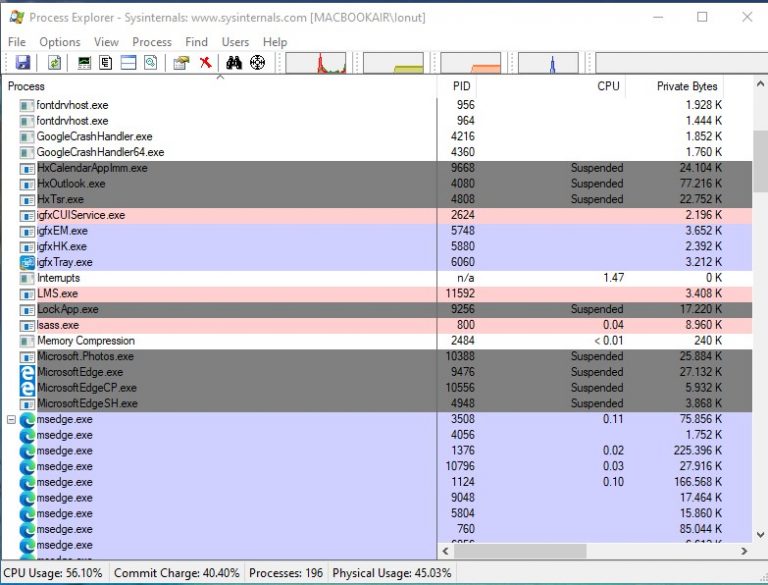Open the Properties toolbar icon
Viewport: 768px width, 585px height.
(x=180, y=63)
